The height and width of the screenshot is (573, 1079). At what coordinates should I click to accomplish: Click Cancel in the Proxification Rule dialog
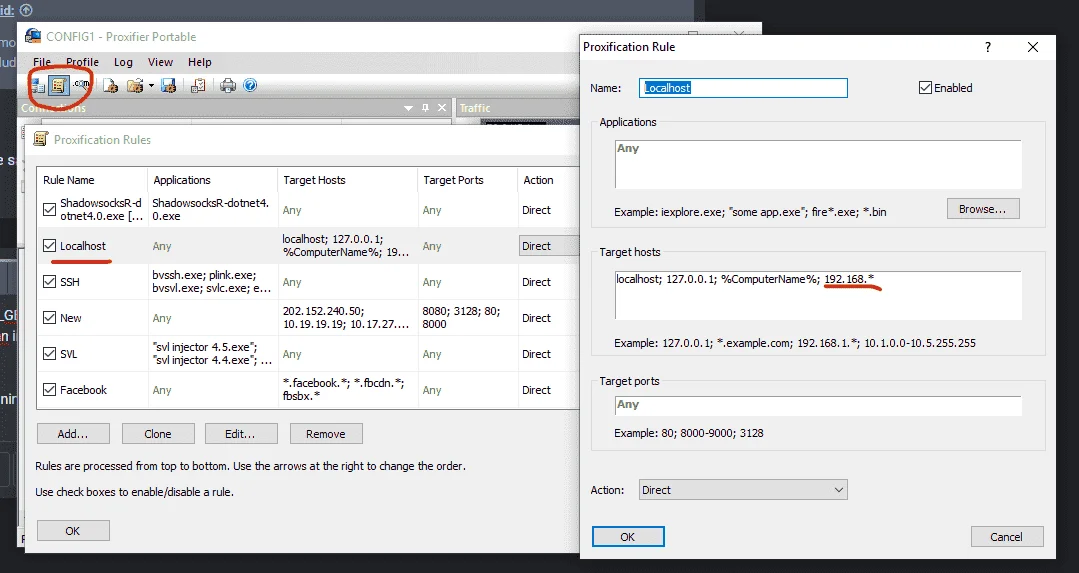tap(1007, 537)
